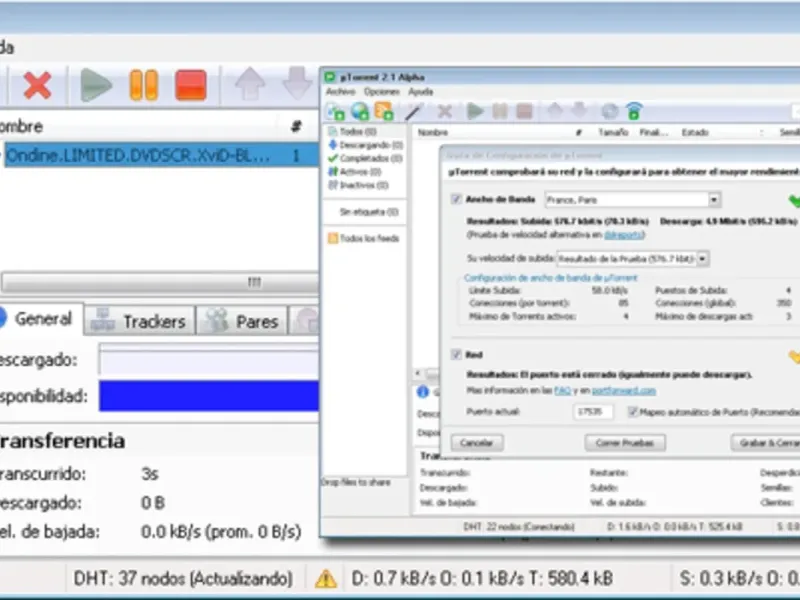Select the Descargando category in sidebar
The image size is (800, 600).
[366, 145]
